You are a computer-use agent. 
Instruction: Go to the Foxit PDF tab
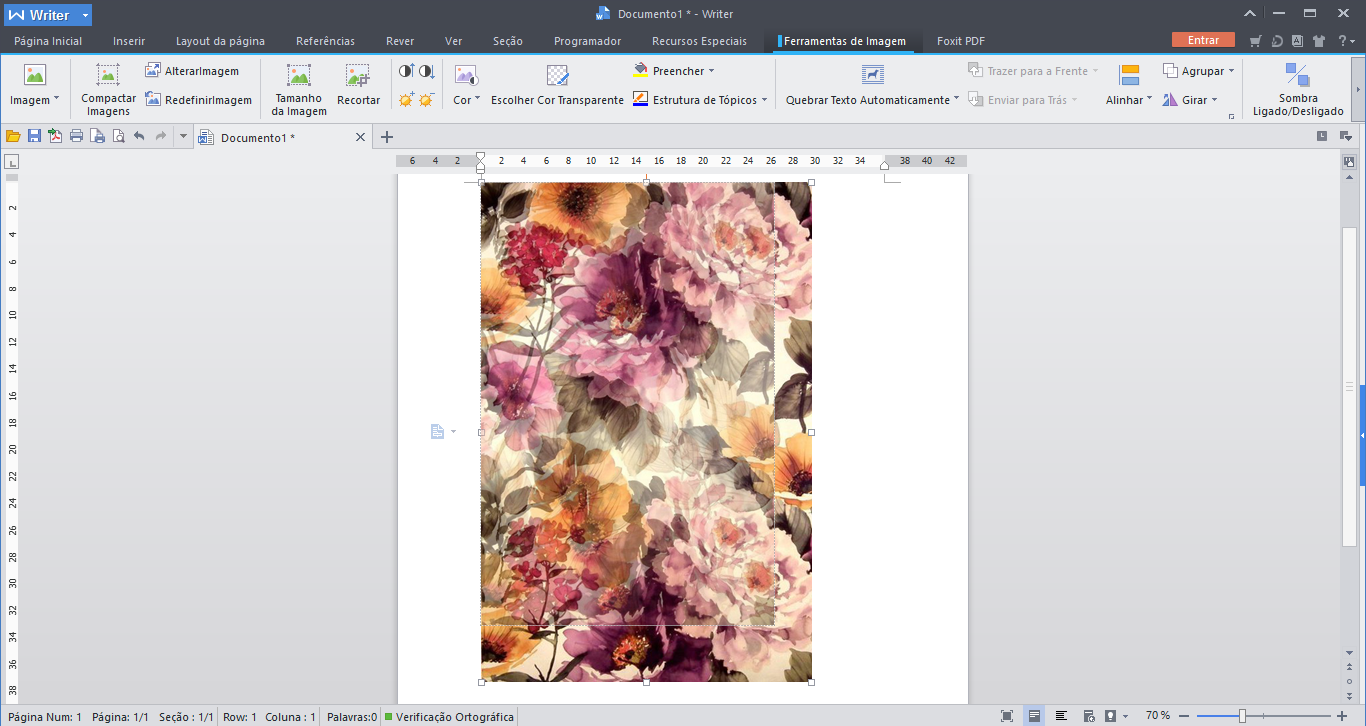(960, 41)
